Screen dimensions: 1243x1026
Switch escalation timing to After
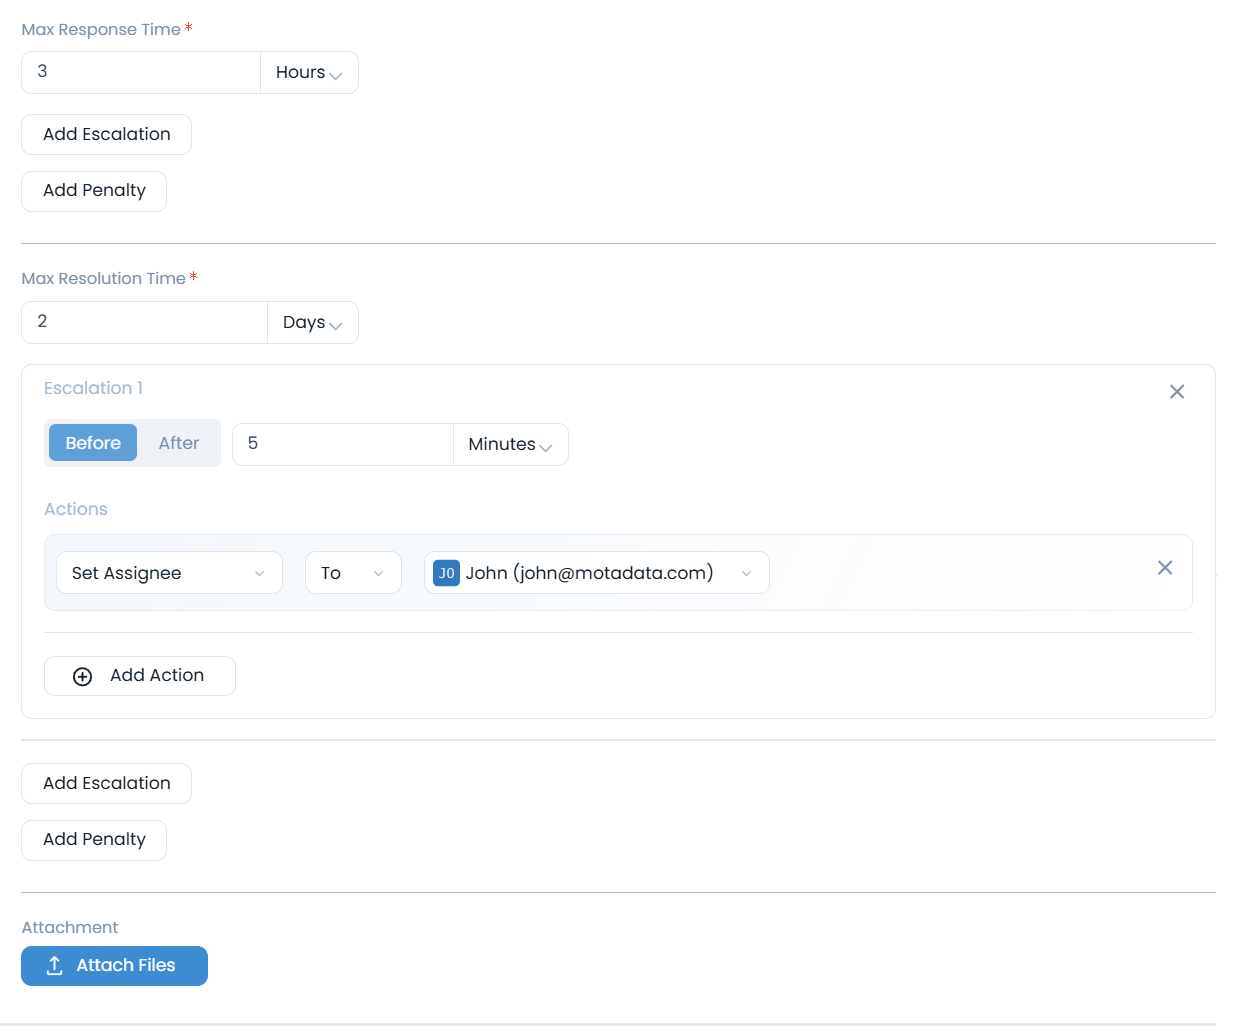(179, 443)
